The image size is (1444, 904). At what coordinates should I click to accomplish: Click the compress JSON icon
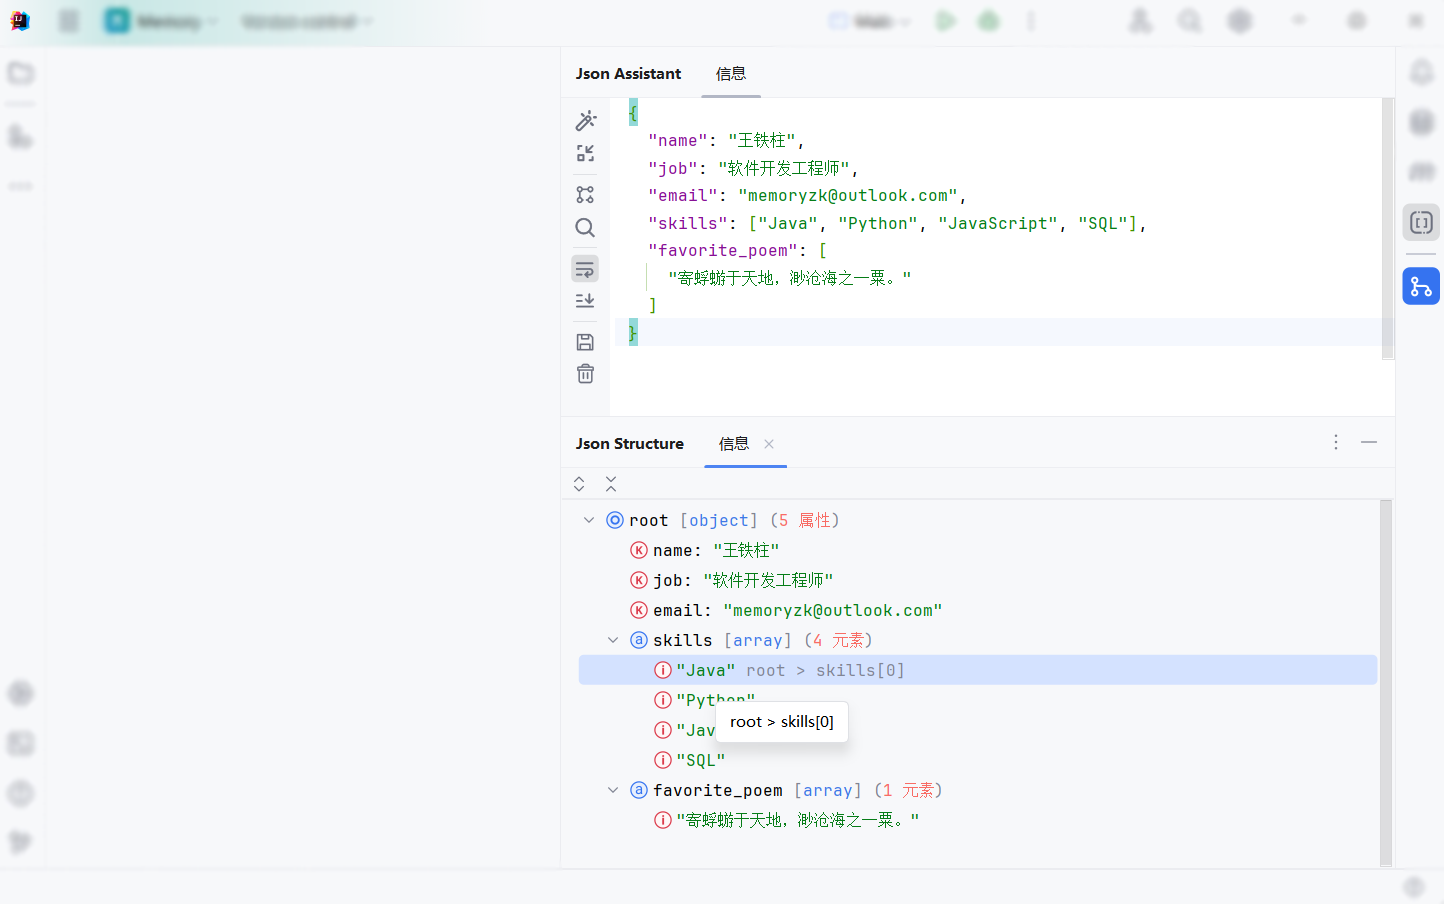(586, 153)
